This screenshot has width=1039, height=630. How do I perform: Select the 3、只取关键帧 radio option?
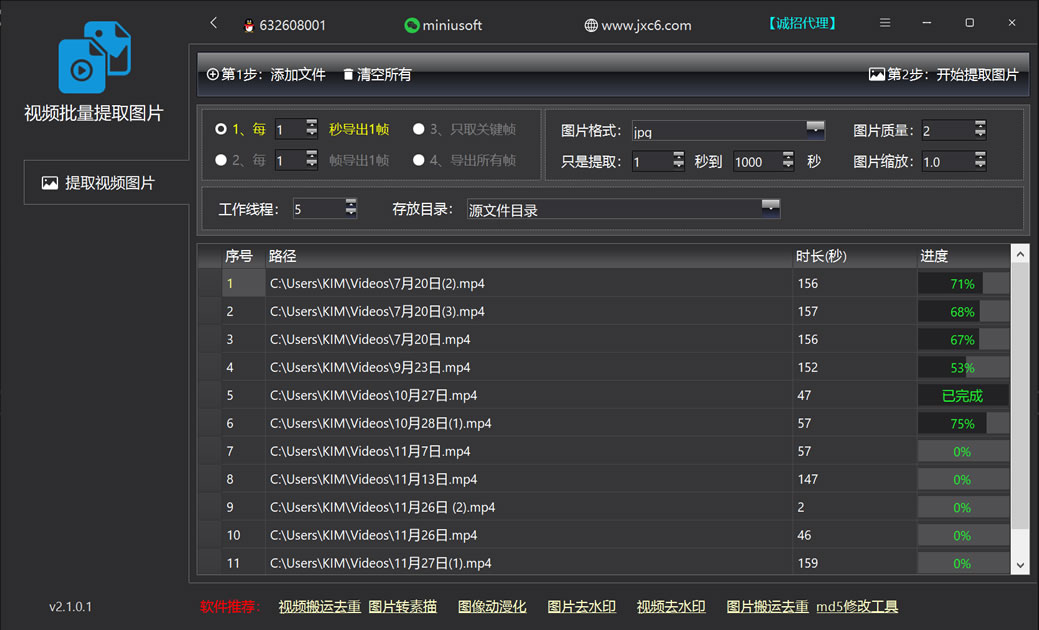point(420,128)
